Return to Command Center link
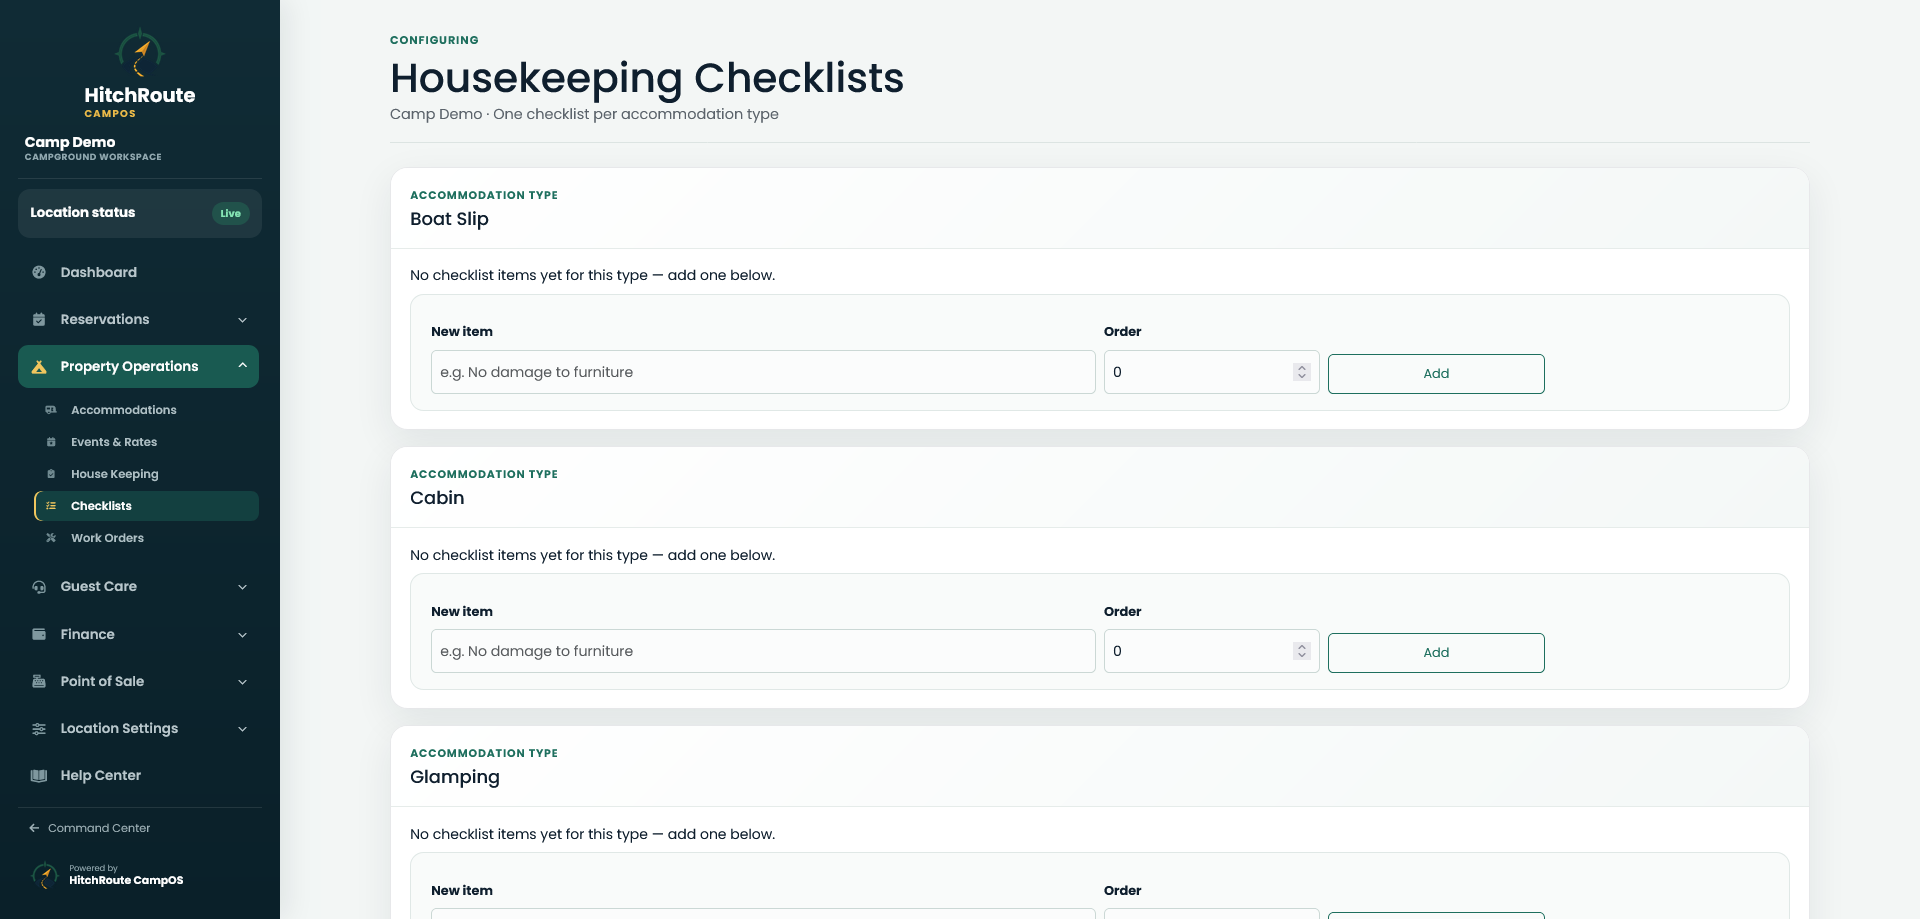The width and height of the screenshot is (1920, 919). coord(89,828)
